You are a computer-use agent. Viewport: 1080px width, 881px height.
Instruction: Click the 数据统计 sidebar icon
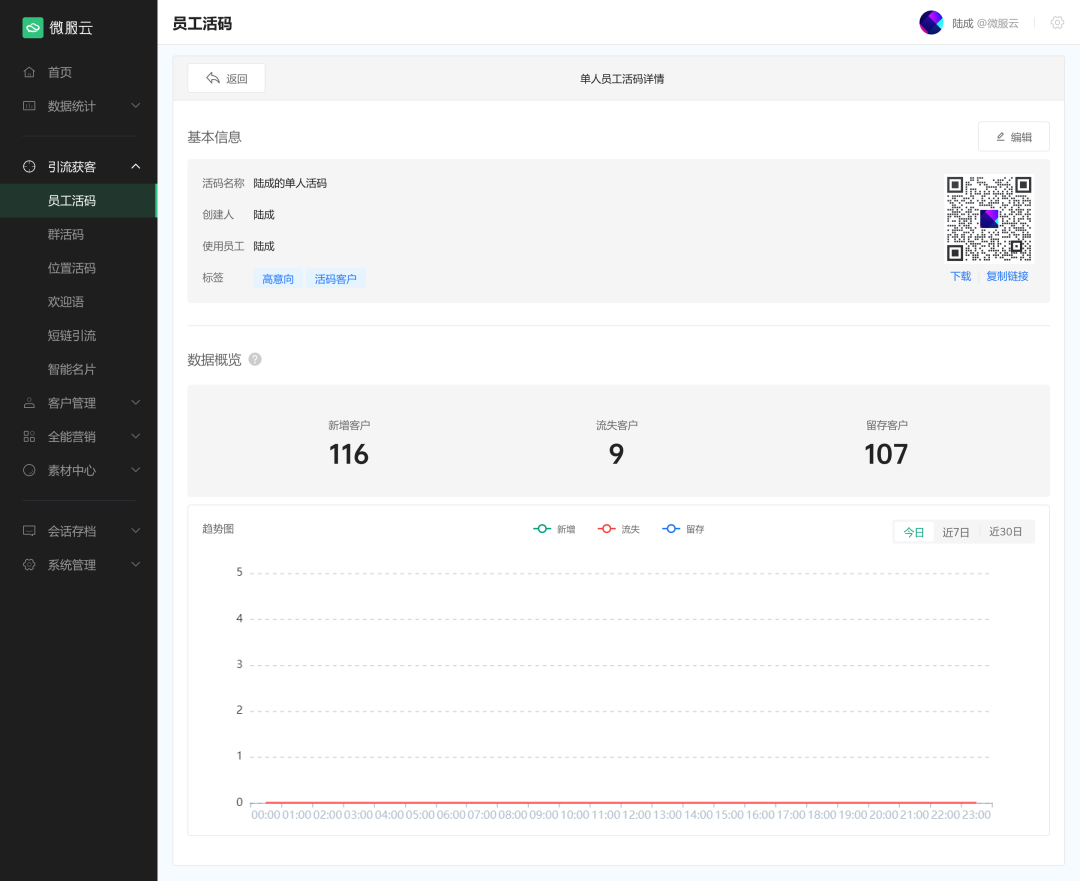tap(29, 106)
